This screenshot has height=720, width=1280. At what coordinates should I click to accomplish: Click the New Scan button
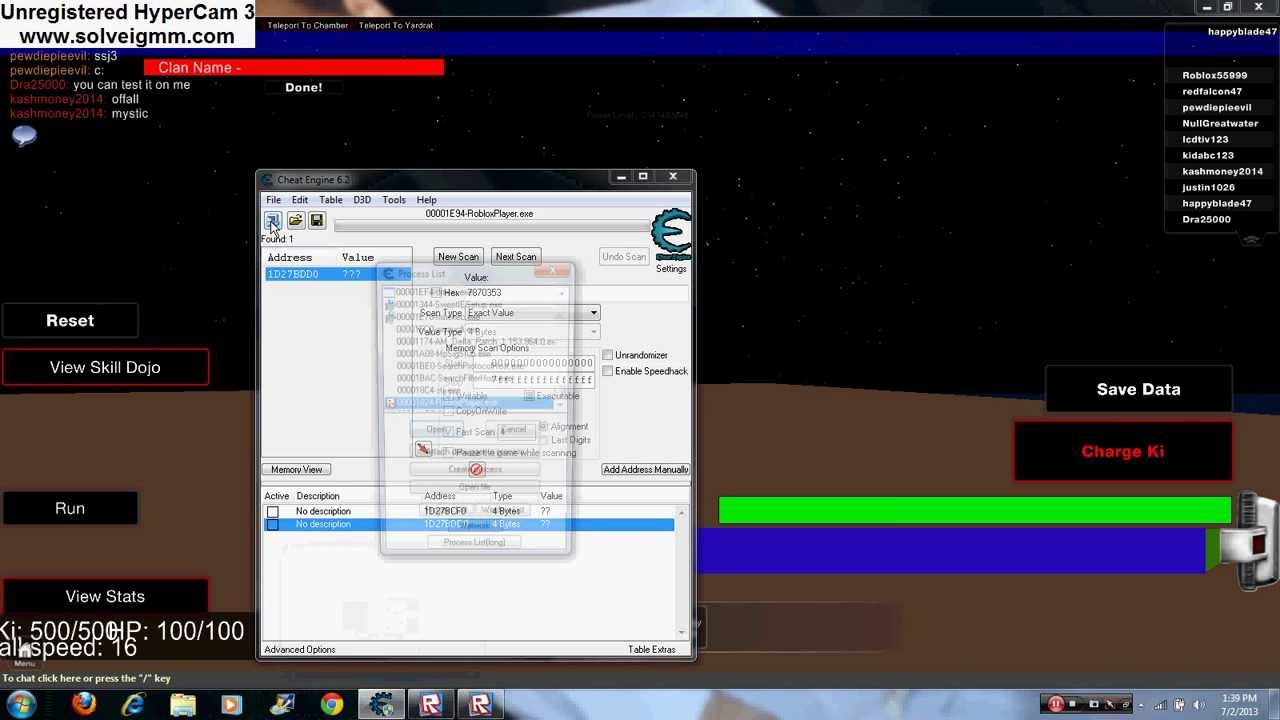pyautogui.click(x=459, y=257)
